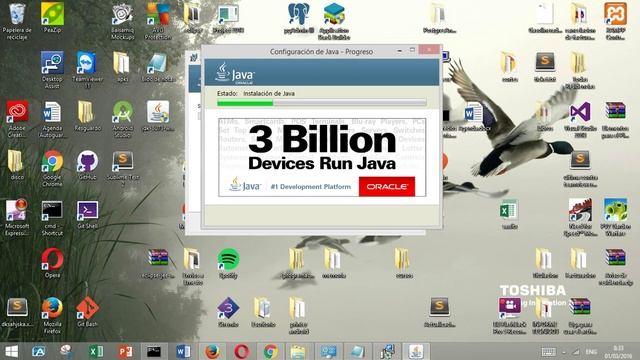Launch Google Chrome desktop shortcut
Image resolution: width=640 pixels, height=360 pixels.
click(52, 168)
